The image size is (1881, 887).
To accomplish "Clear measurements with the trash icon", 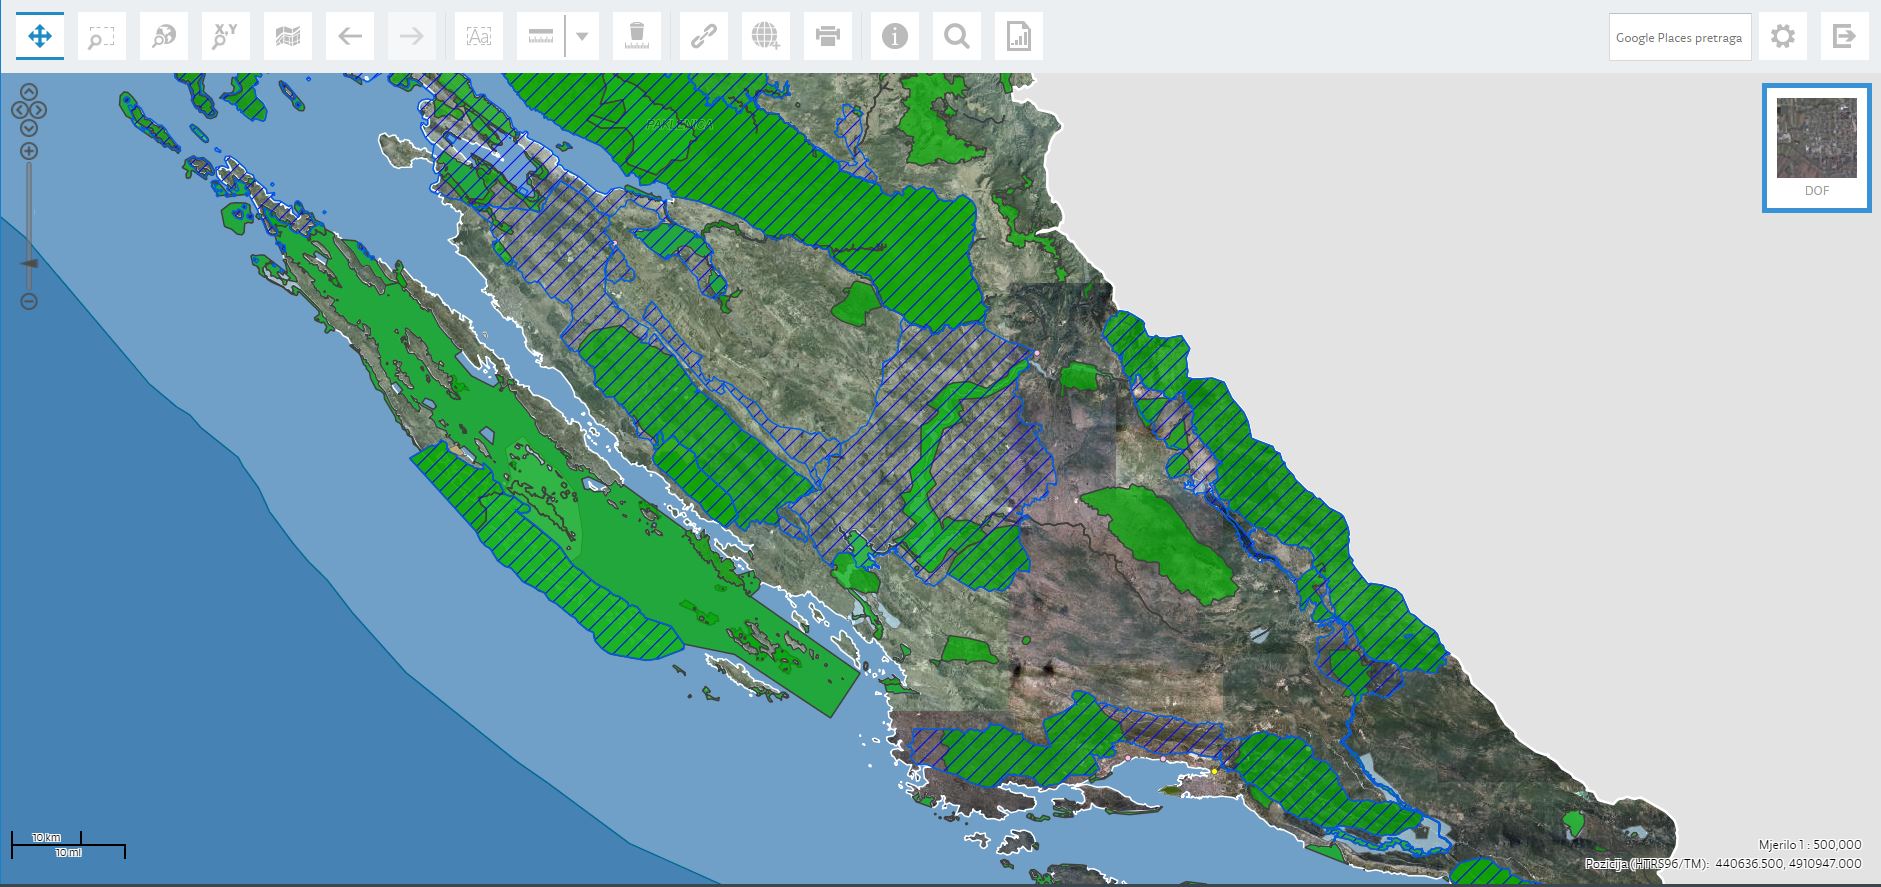I will click(637, 37).
